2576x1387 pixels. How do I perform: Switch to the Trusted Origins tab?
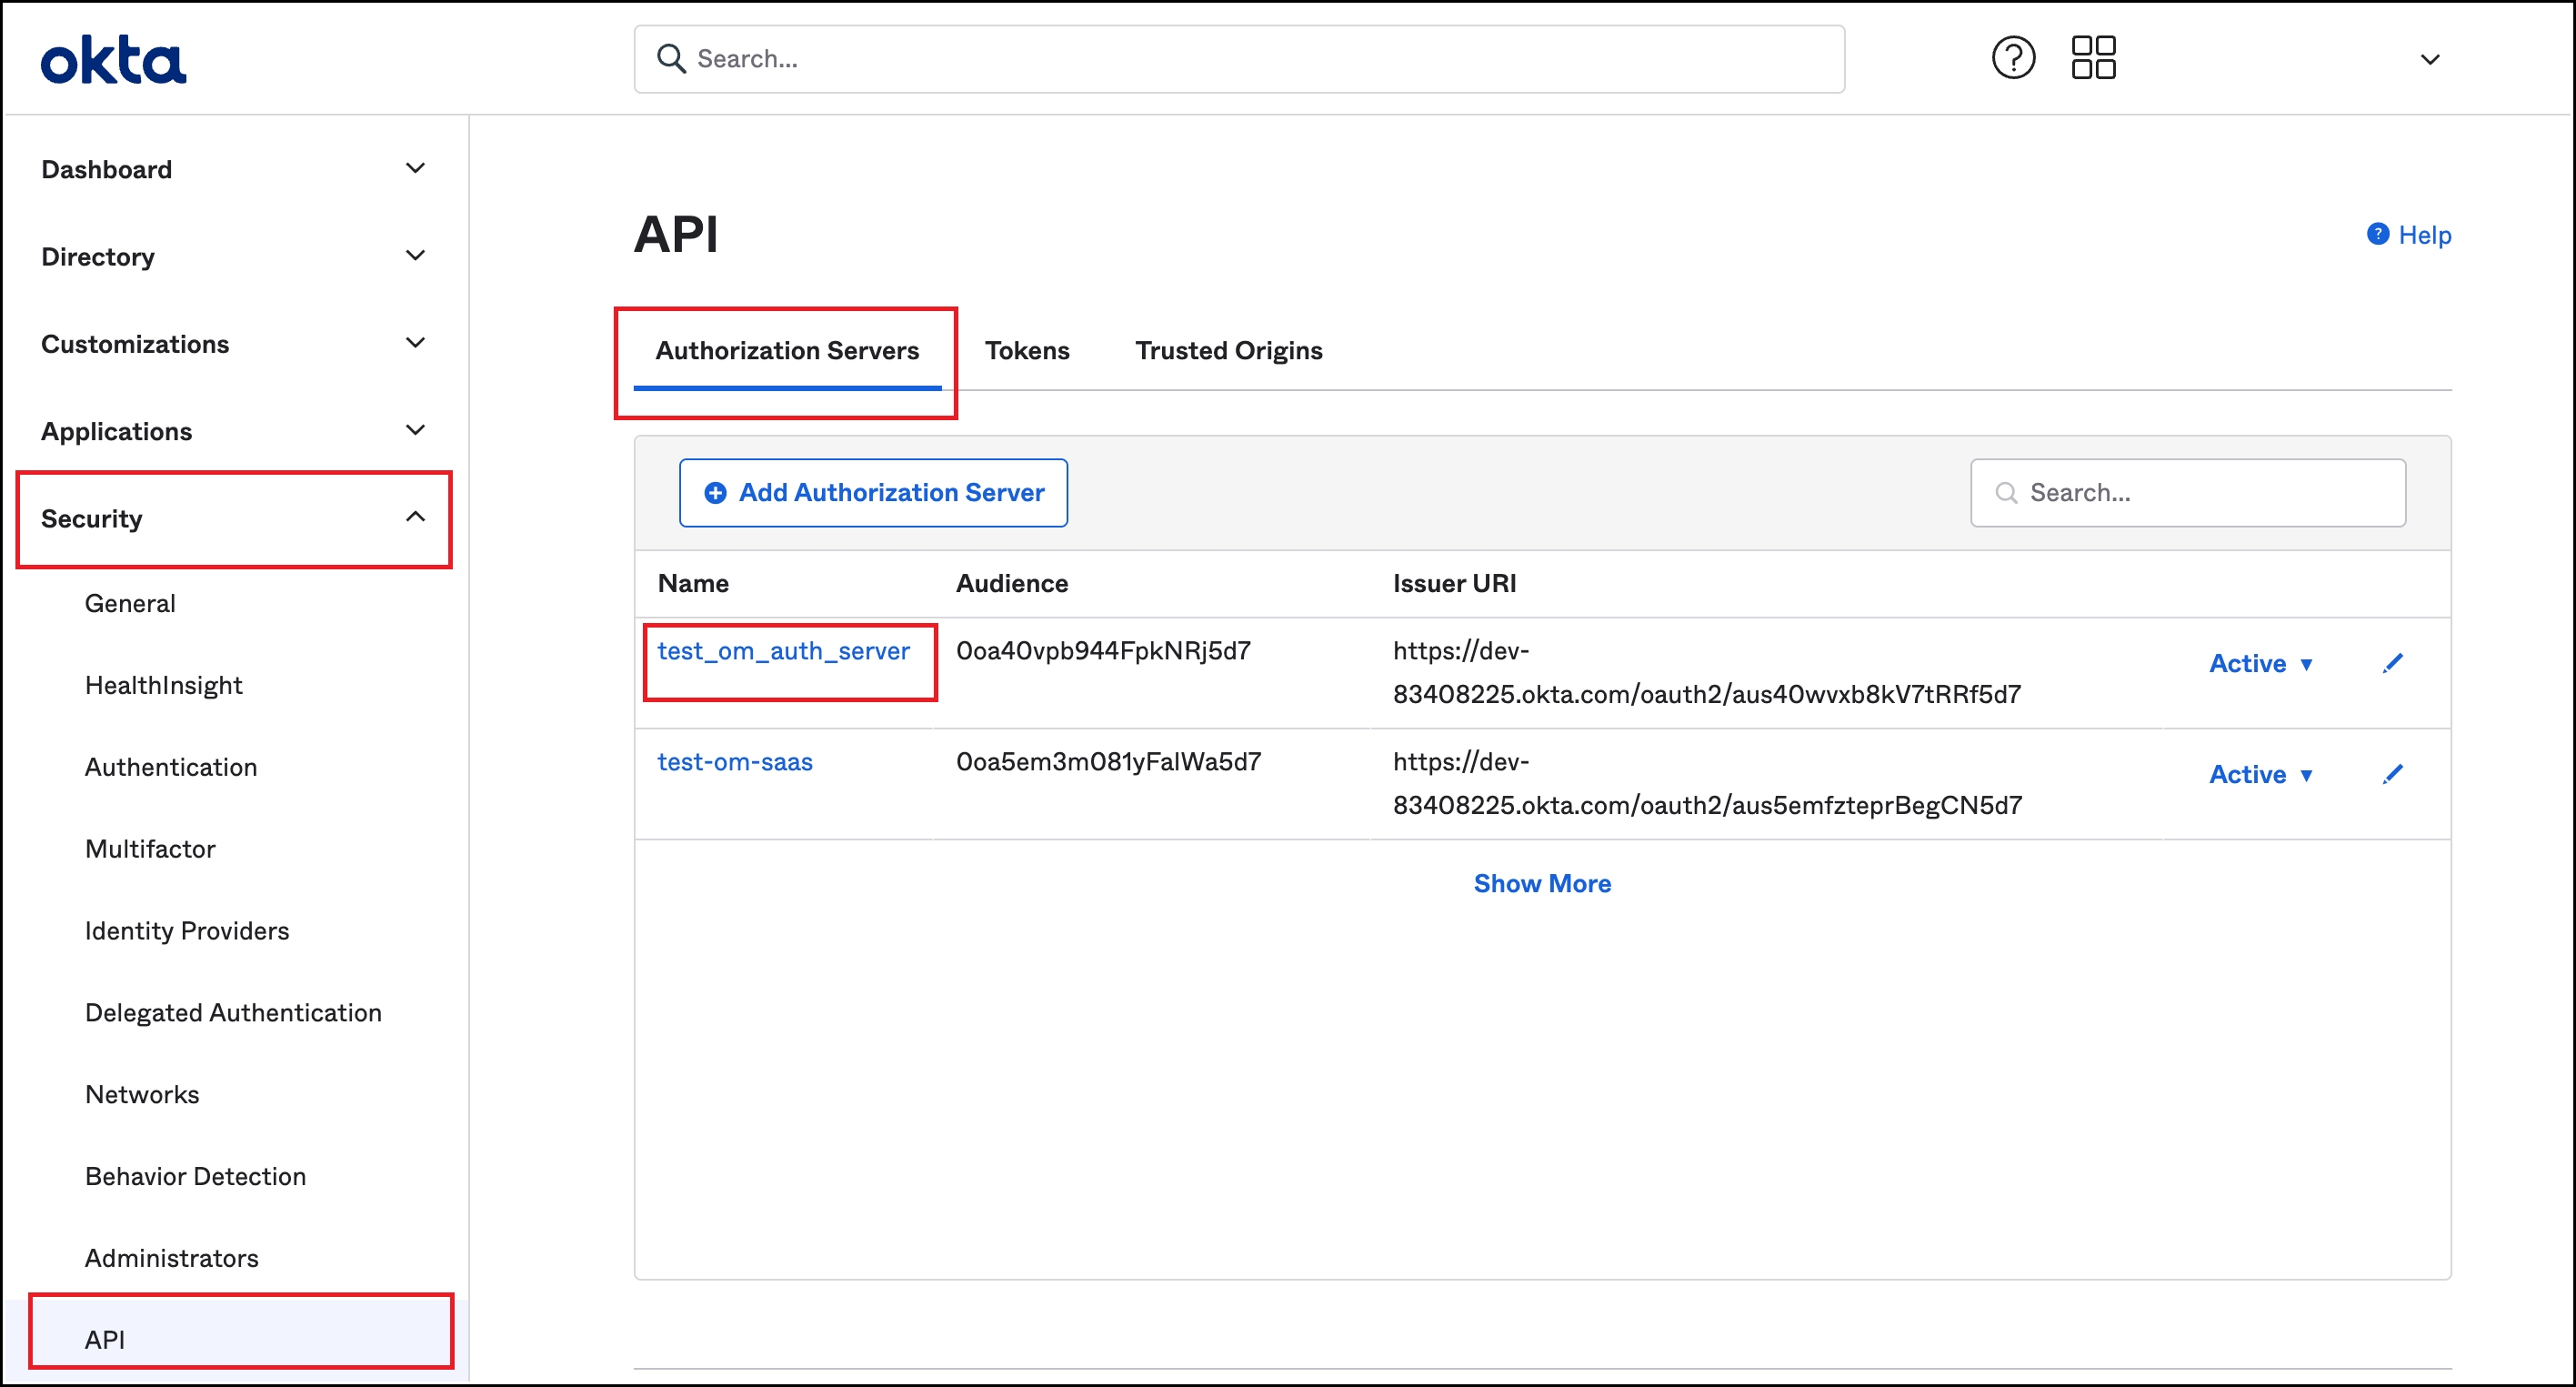(1228, 350)
